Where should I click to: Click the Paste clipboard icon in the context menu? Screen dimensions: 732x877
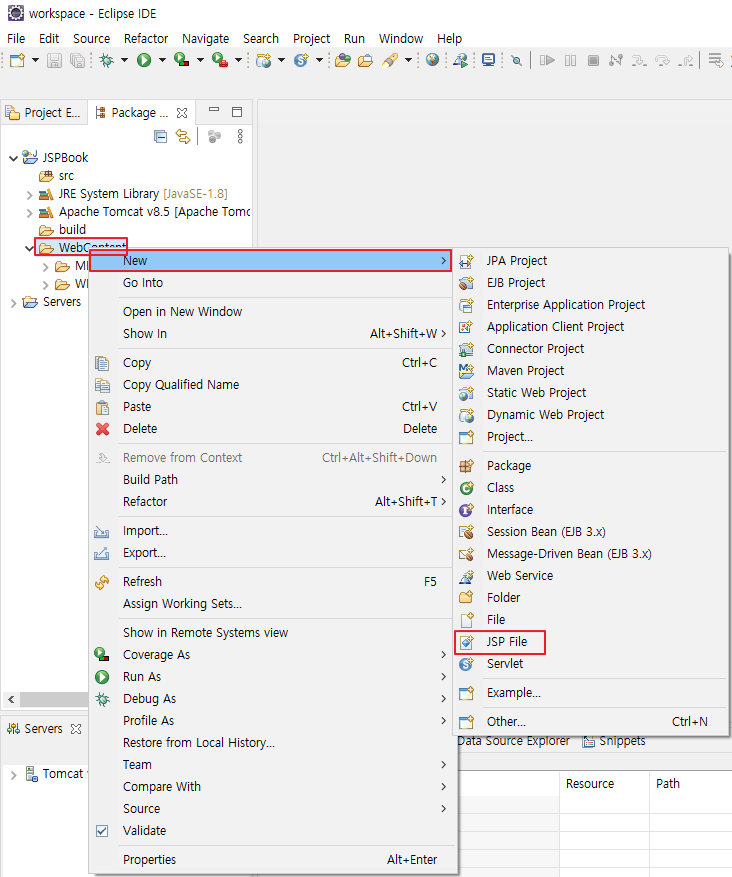pyautogui.click(x=102, y=407)
